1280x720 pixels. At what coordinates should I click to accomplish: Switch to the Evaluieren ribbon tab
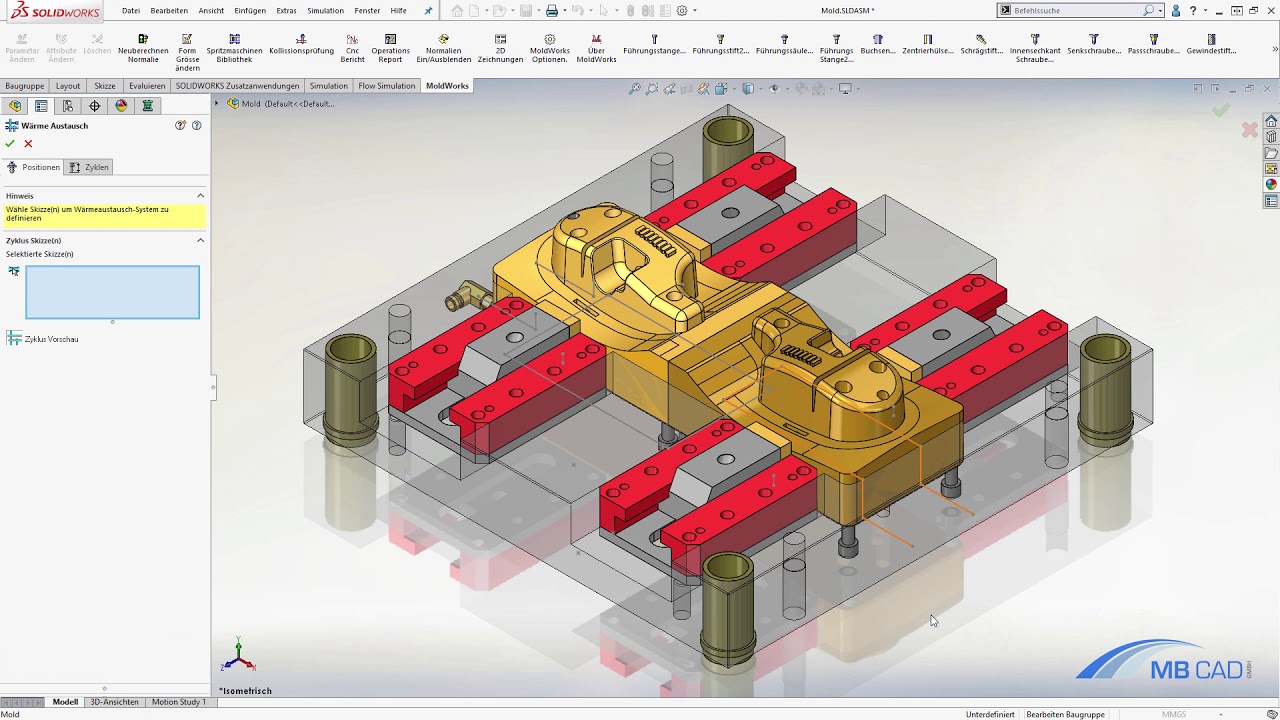tap(147, 86)
